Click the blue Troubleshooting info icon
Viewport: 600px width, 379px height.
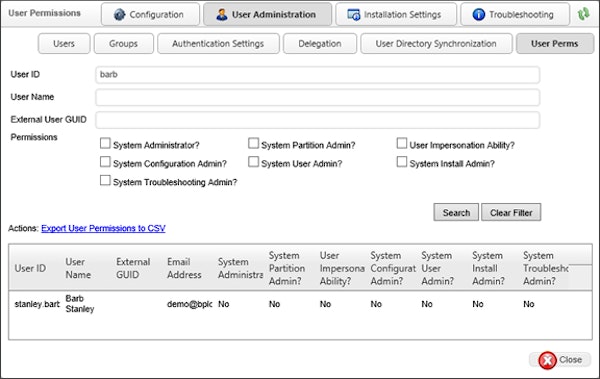click(479, 15)
